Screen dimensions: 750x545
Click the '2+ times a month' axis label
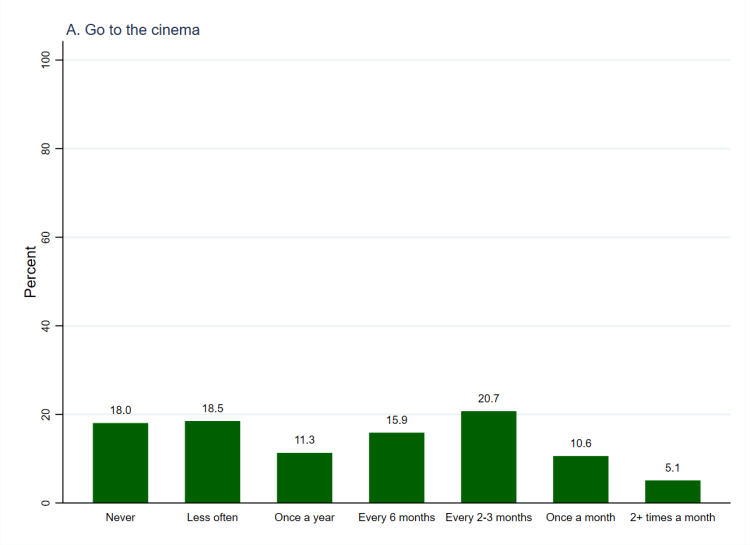(x=672, y=518)
